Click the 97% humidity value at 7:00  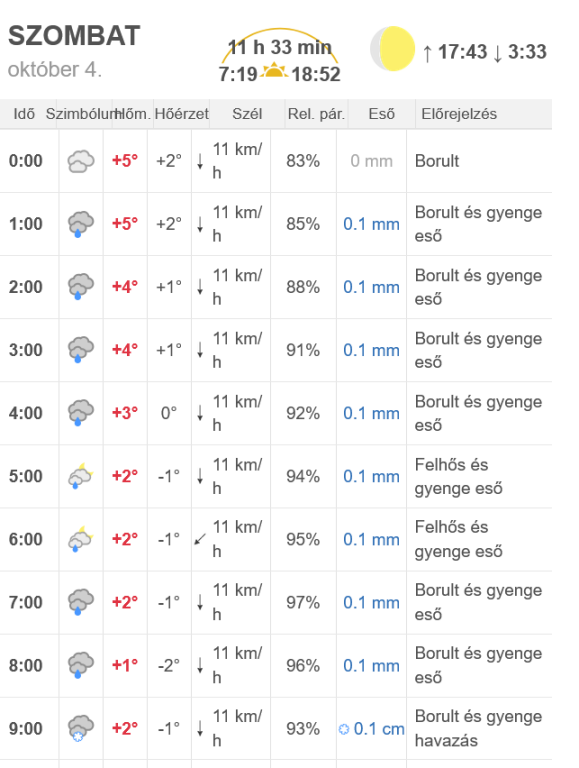pyautogui.click(x=303, y=602)
